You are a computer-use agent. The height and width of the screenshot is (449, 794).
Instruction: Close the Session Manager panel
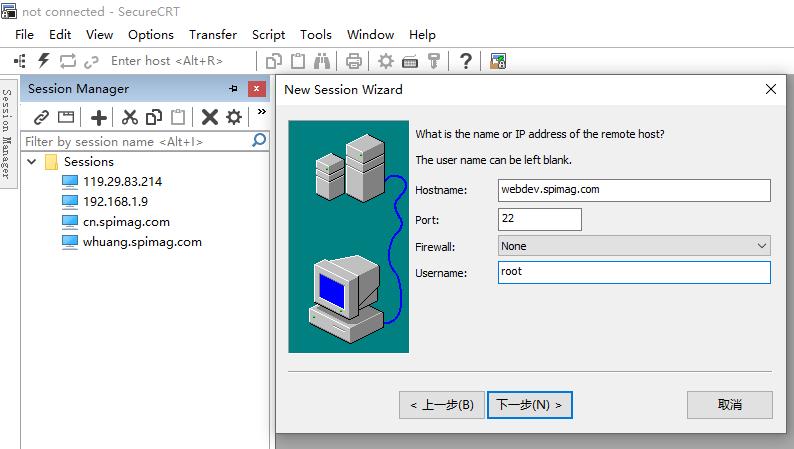point(257,89)
